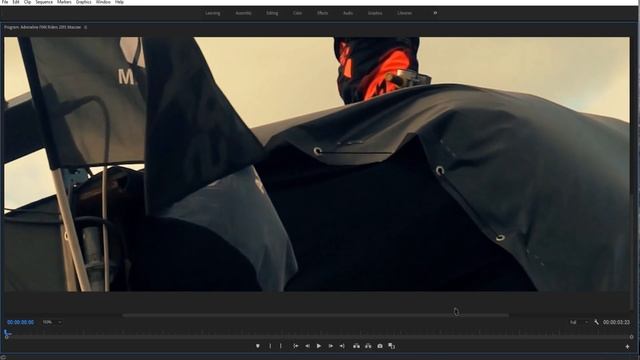
Task: Click the Mark In button
Action: coord(270,346)
